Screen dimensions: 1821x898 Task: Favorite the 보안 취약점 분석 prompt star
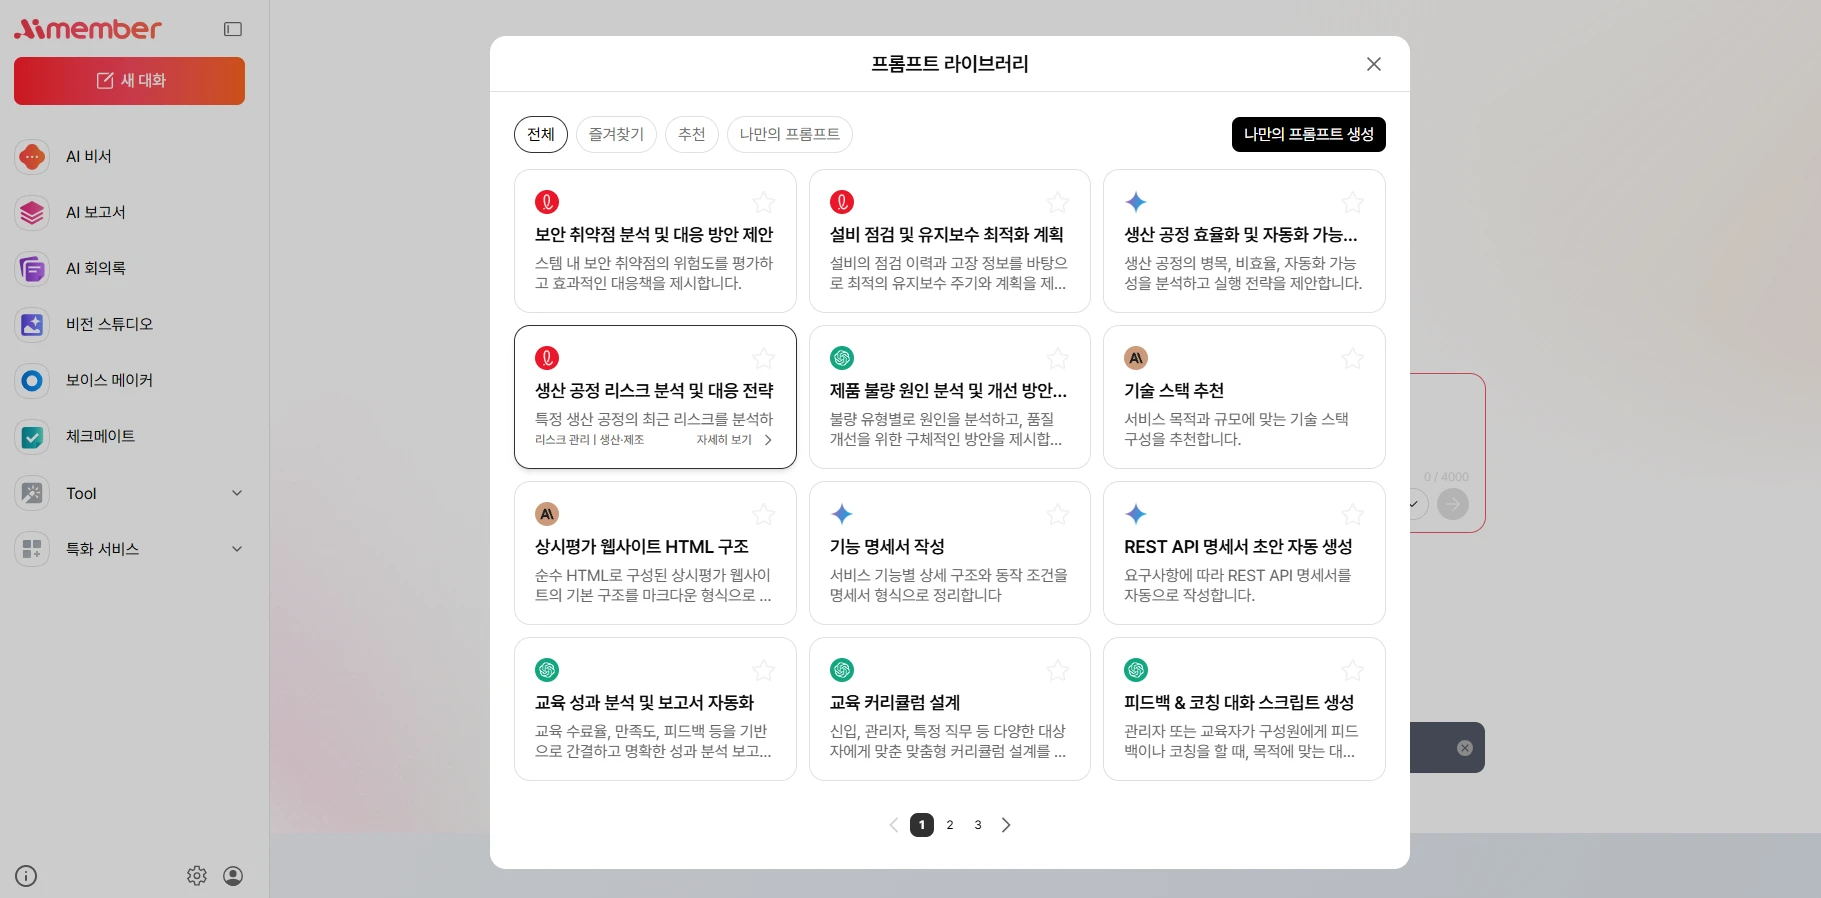(x=763, y=203)
